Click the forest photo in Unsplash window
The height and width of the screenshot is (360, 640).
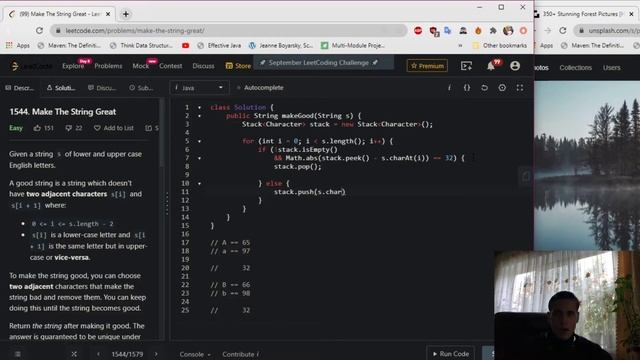[x=587, y=165]
